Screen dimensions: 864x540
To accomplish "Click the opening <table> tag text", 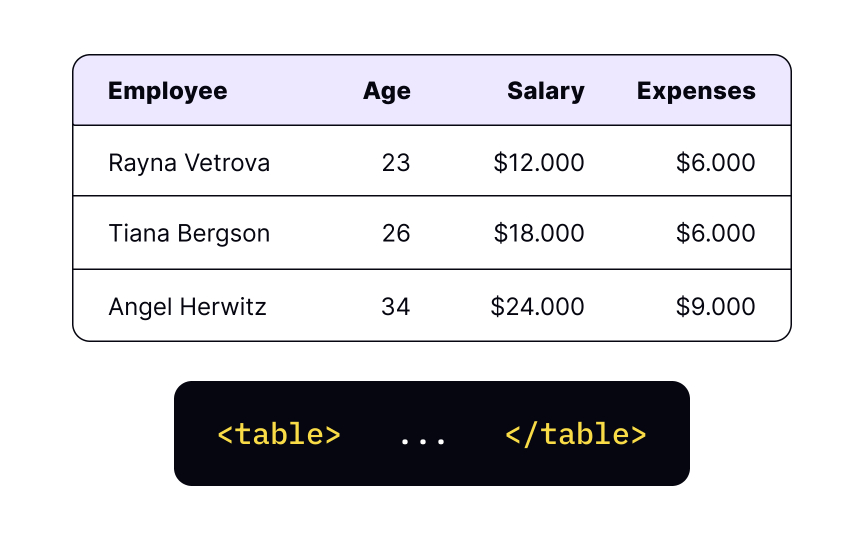I will pyautogui.click(x=279, y=434).
